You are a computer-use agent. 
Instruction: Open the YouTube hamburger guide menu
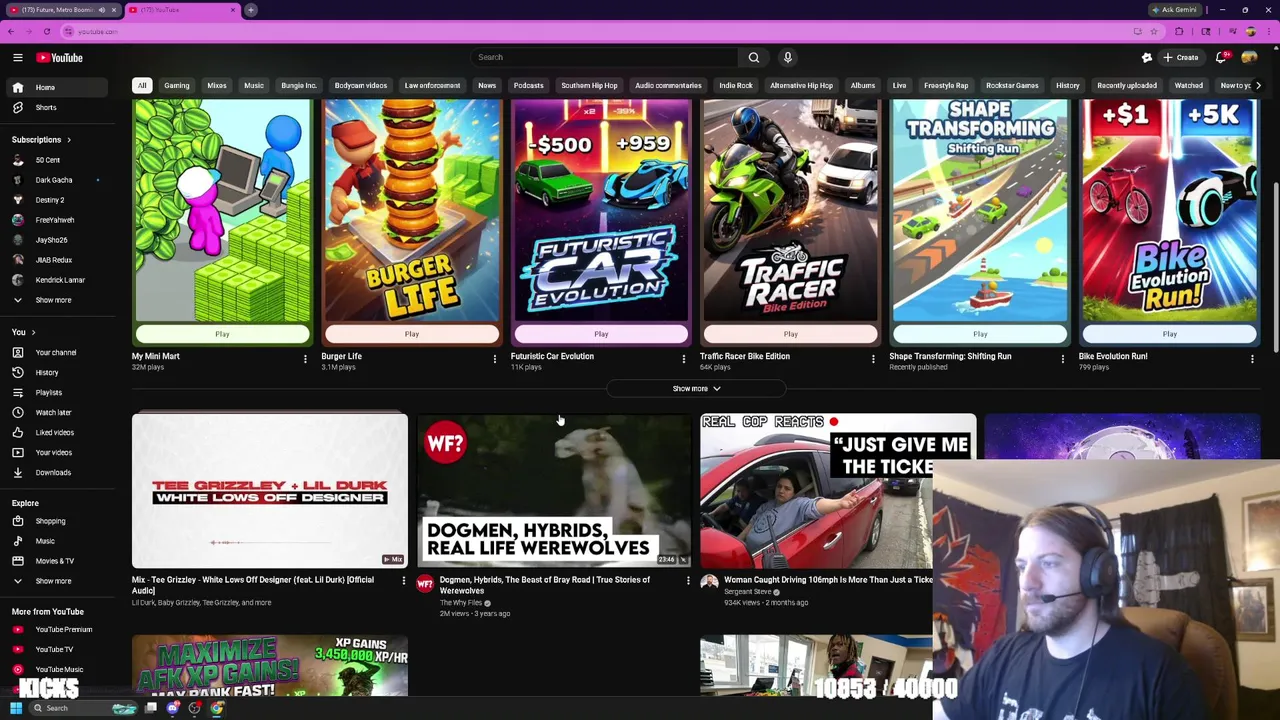coord(17,57)
